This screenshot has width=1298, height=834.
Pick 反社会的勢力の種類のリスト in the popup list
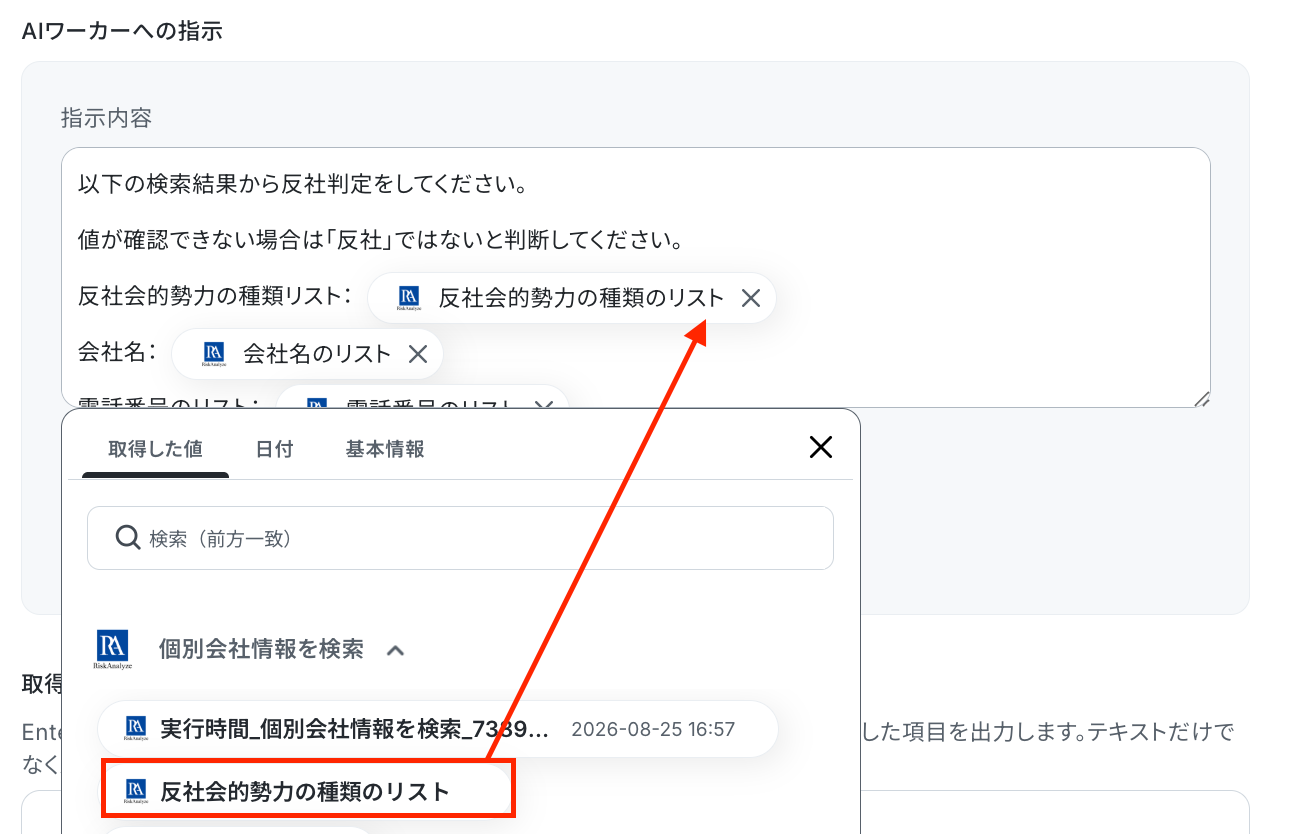pyautogui.click(x=309, y=789)
